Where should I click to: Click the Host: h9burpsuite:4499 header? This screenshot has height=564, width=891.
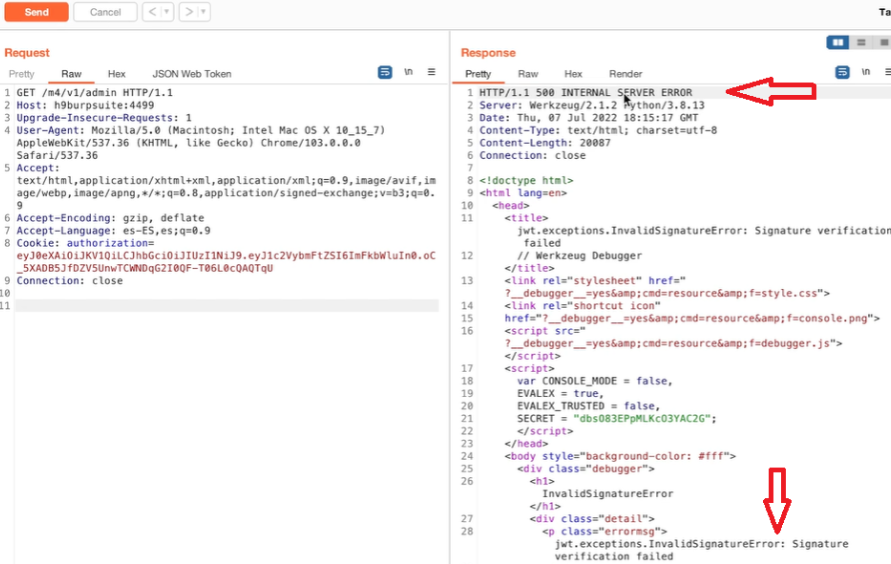click(85, 105)
